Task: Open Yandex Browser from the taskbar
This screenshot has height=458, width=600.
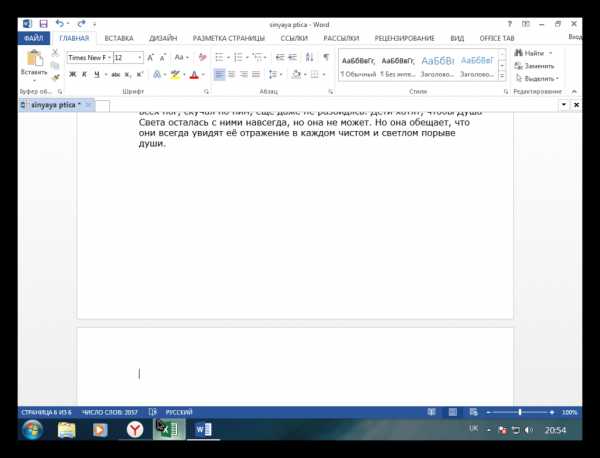Action: (x=134, y=429)
